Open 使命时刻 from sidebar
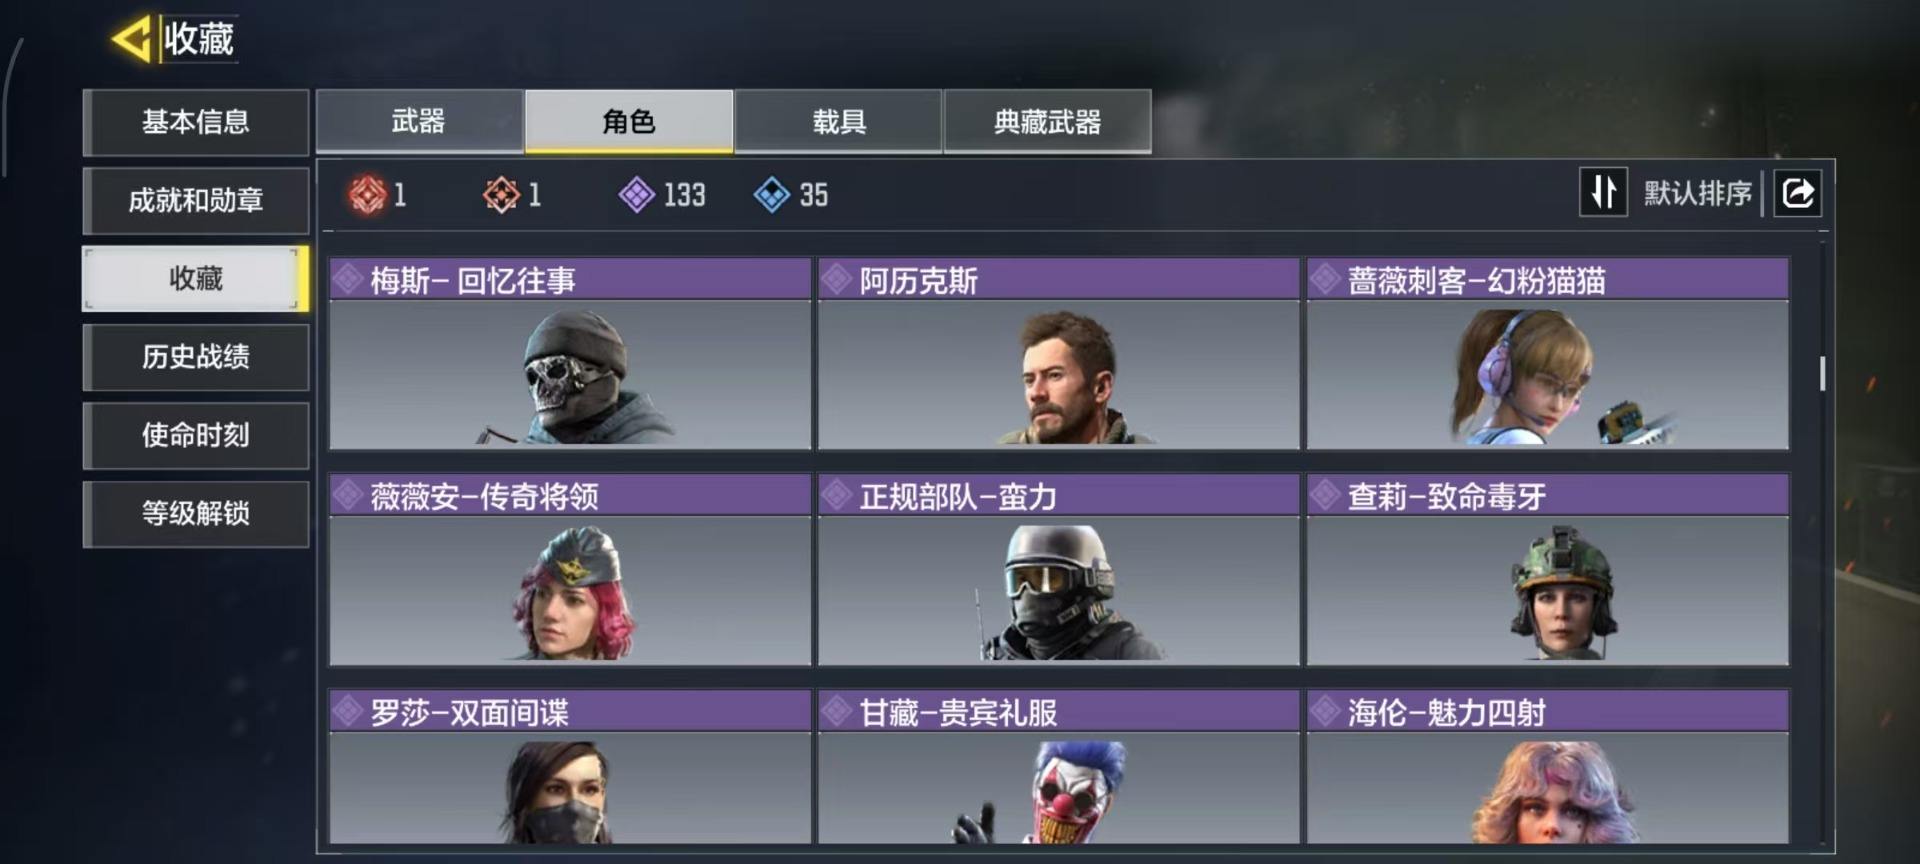1920x864 pixels. point(196,435)
